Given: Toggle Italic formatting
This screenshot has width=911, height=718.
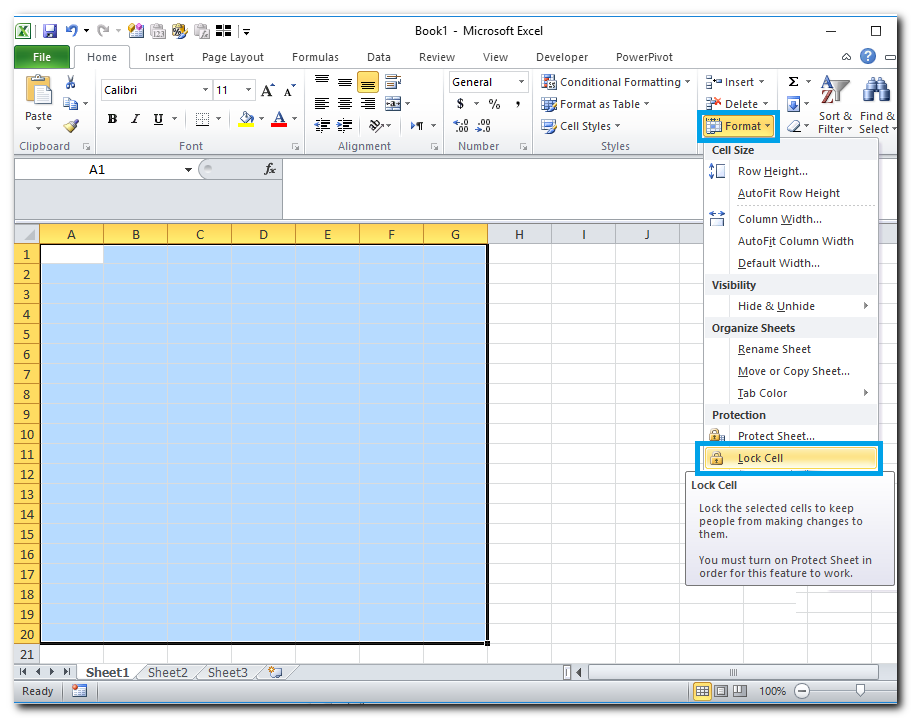Looking at the screenshot, I should tap(135, 119).
